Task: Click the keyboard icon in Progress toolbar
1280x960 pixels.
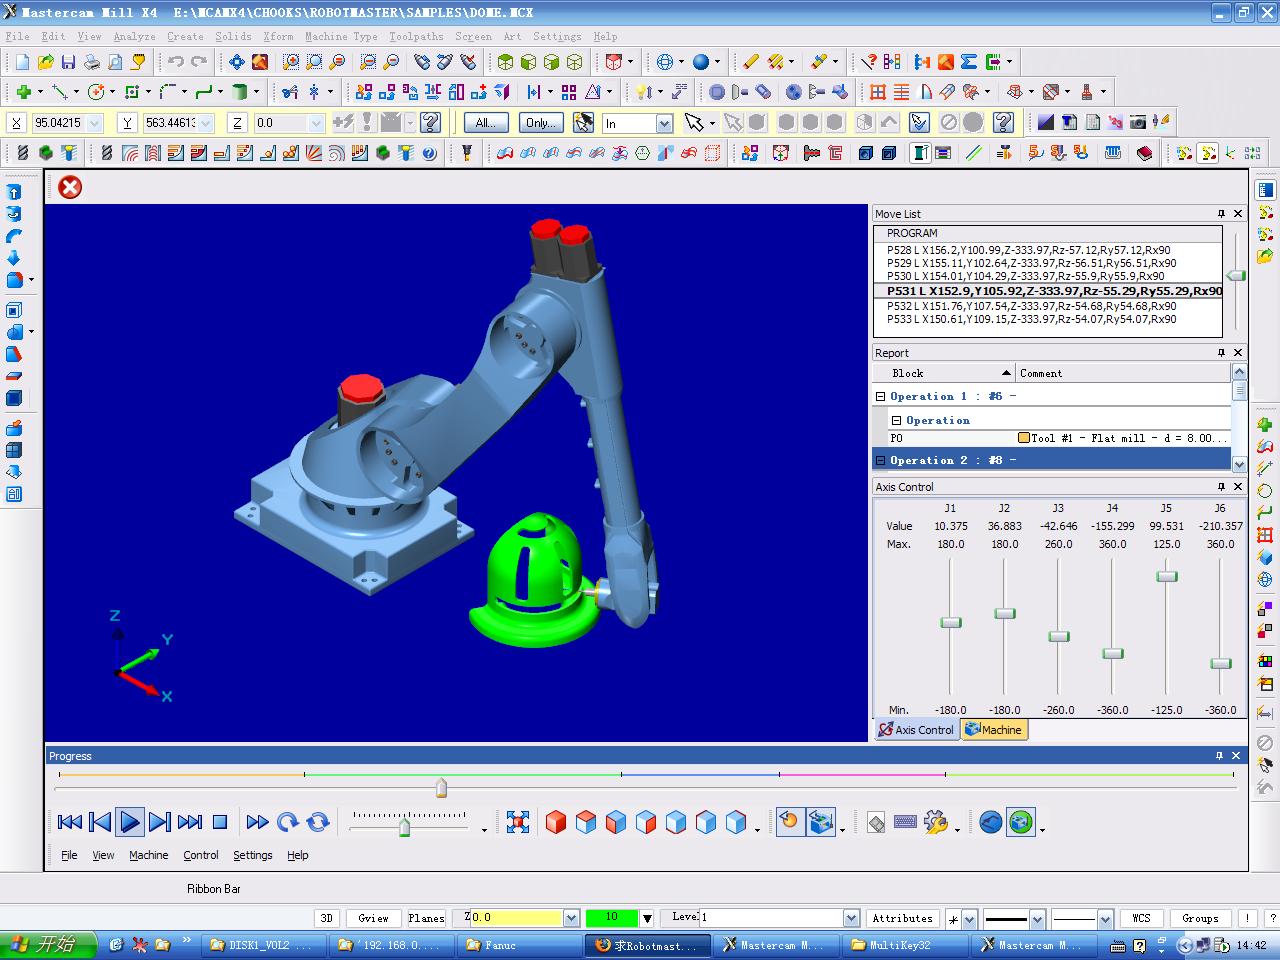Action: 906,822
